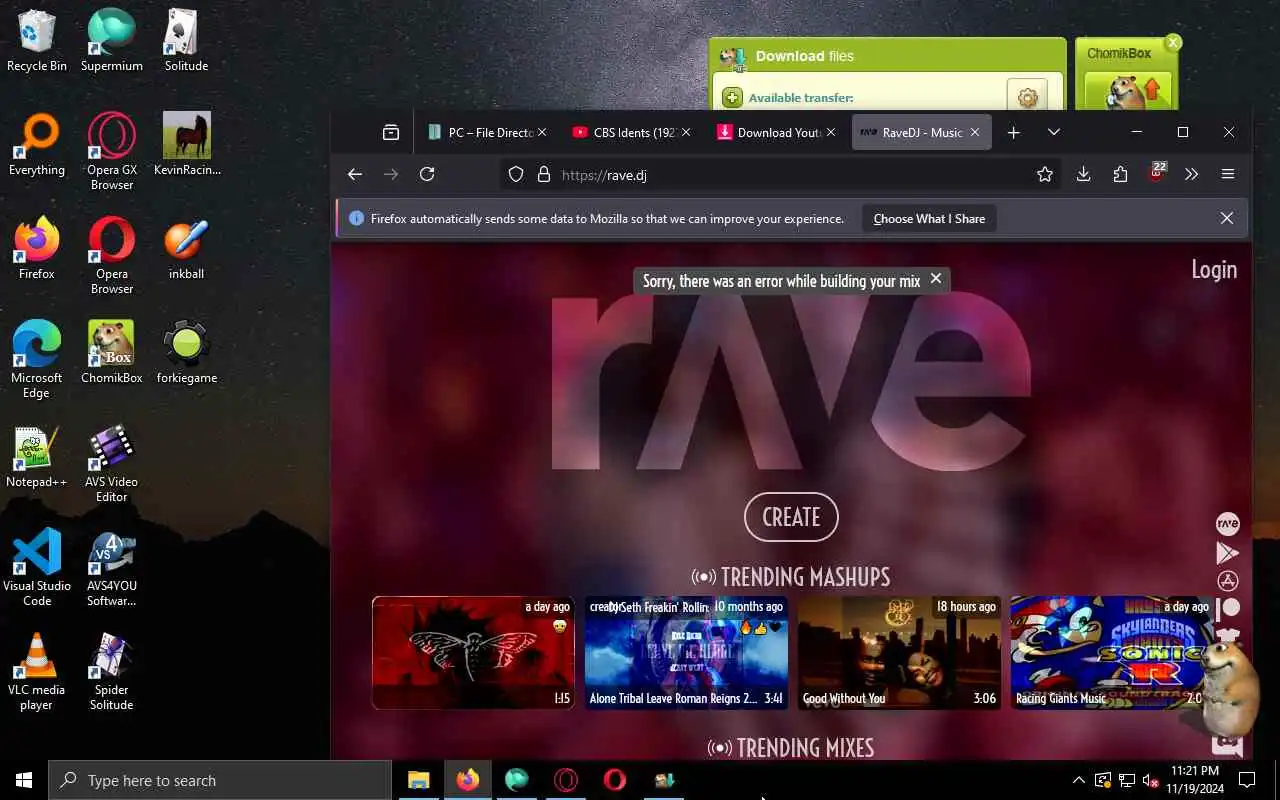
Task: Click the App Store side icon
Action: pyautogui.click(x=1227, y=581)
